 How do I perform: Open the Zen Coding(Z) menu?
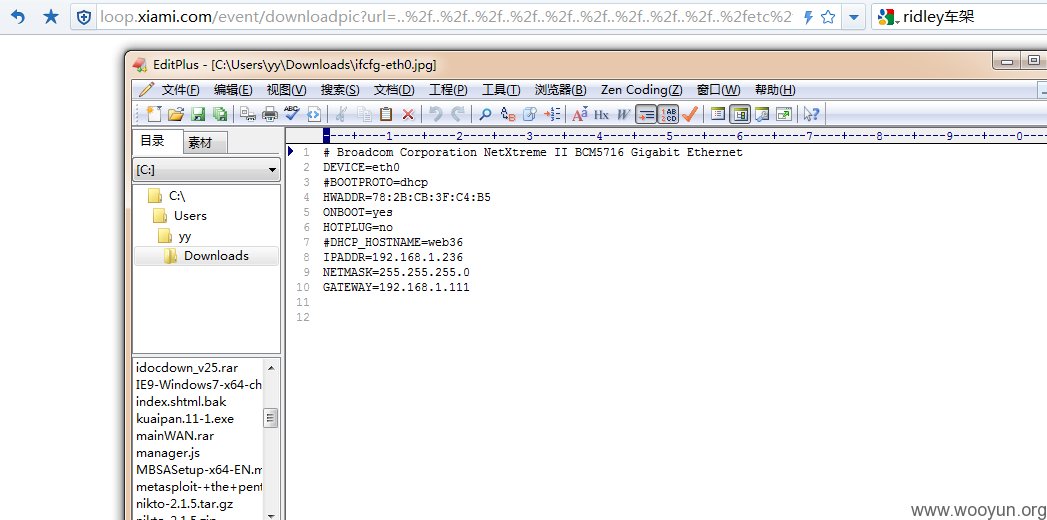[642, 90]
